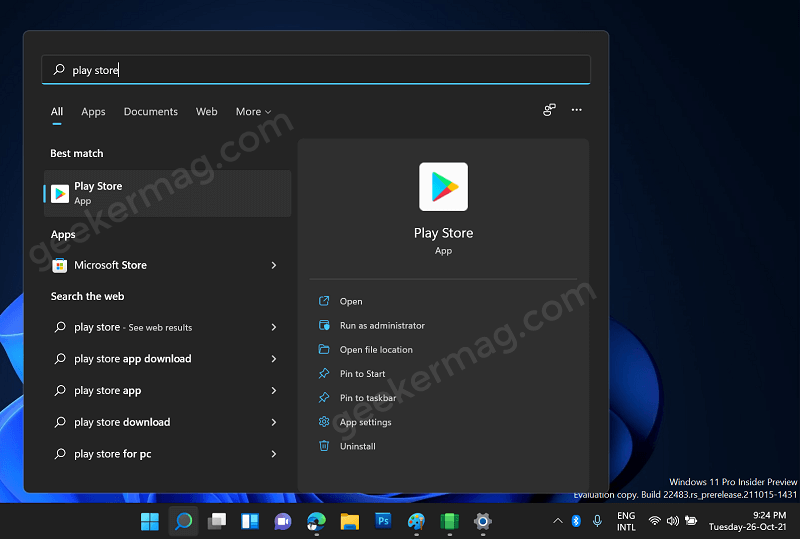The height and width of the screenshot is (539, 800).
Task: Select play store - See web results
Action: 167,327
